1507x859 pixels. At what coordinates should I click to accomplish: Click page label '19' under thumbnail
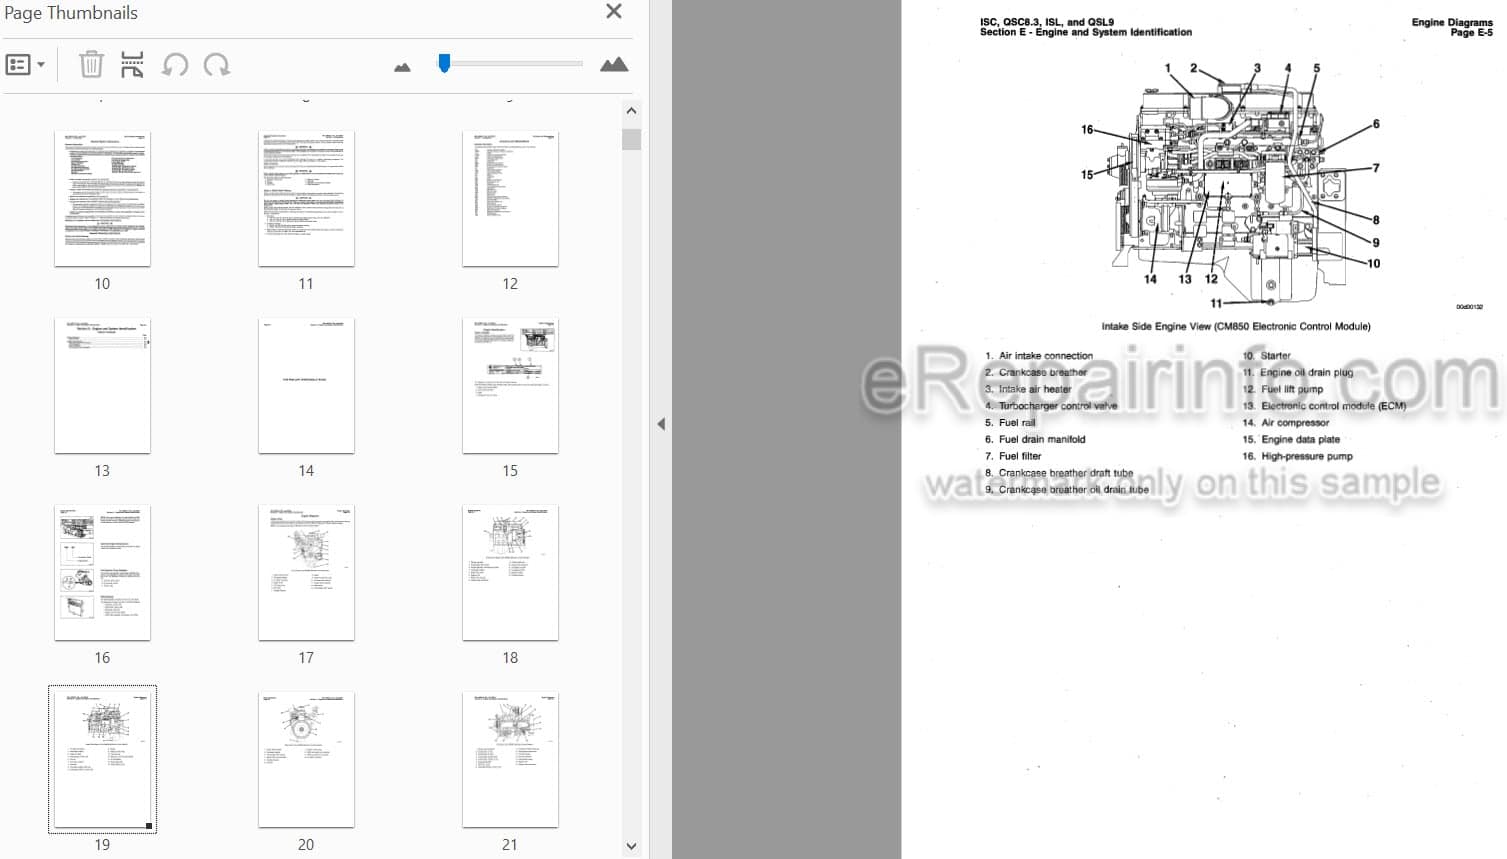click(x=102, y=845)
